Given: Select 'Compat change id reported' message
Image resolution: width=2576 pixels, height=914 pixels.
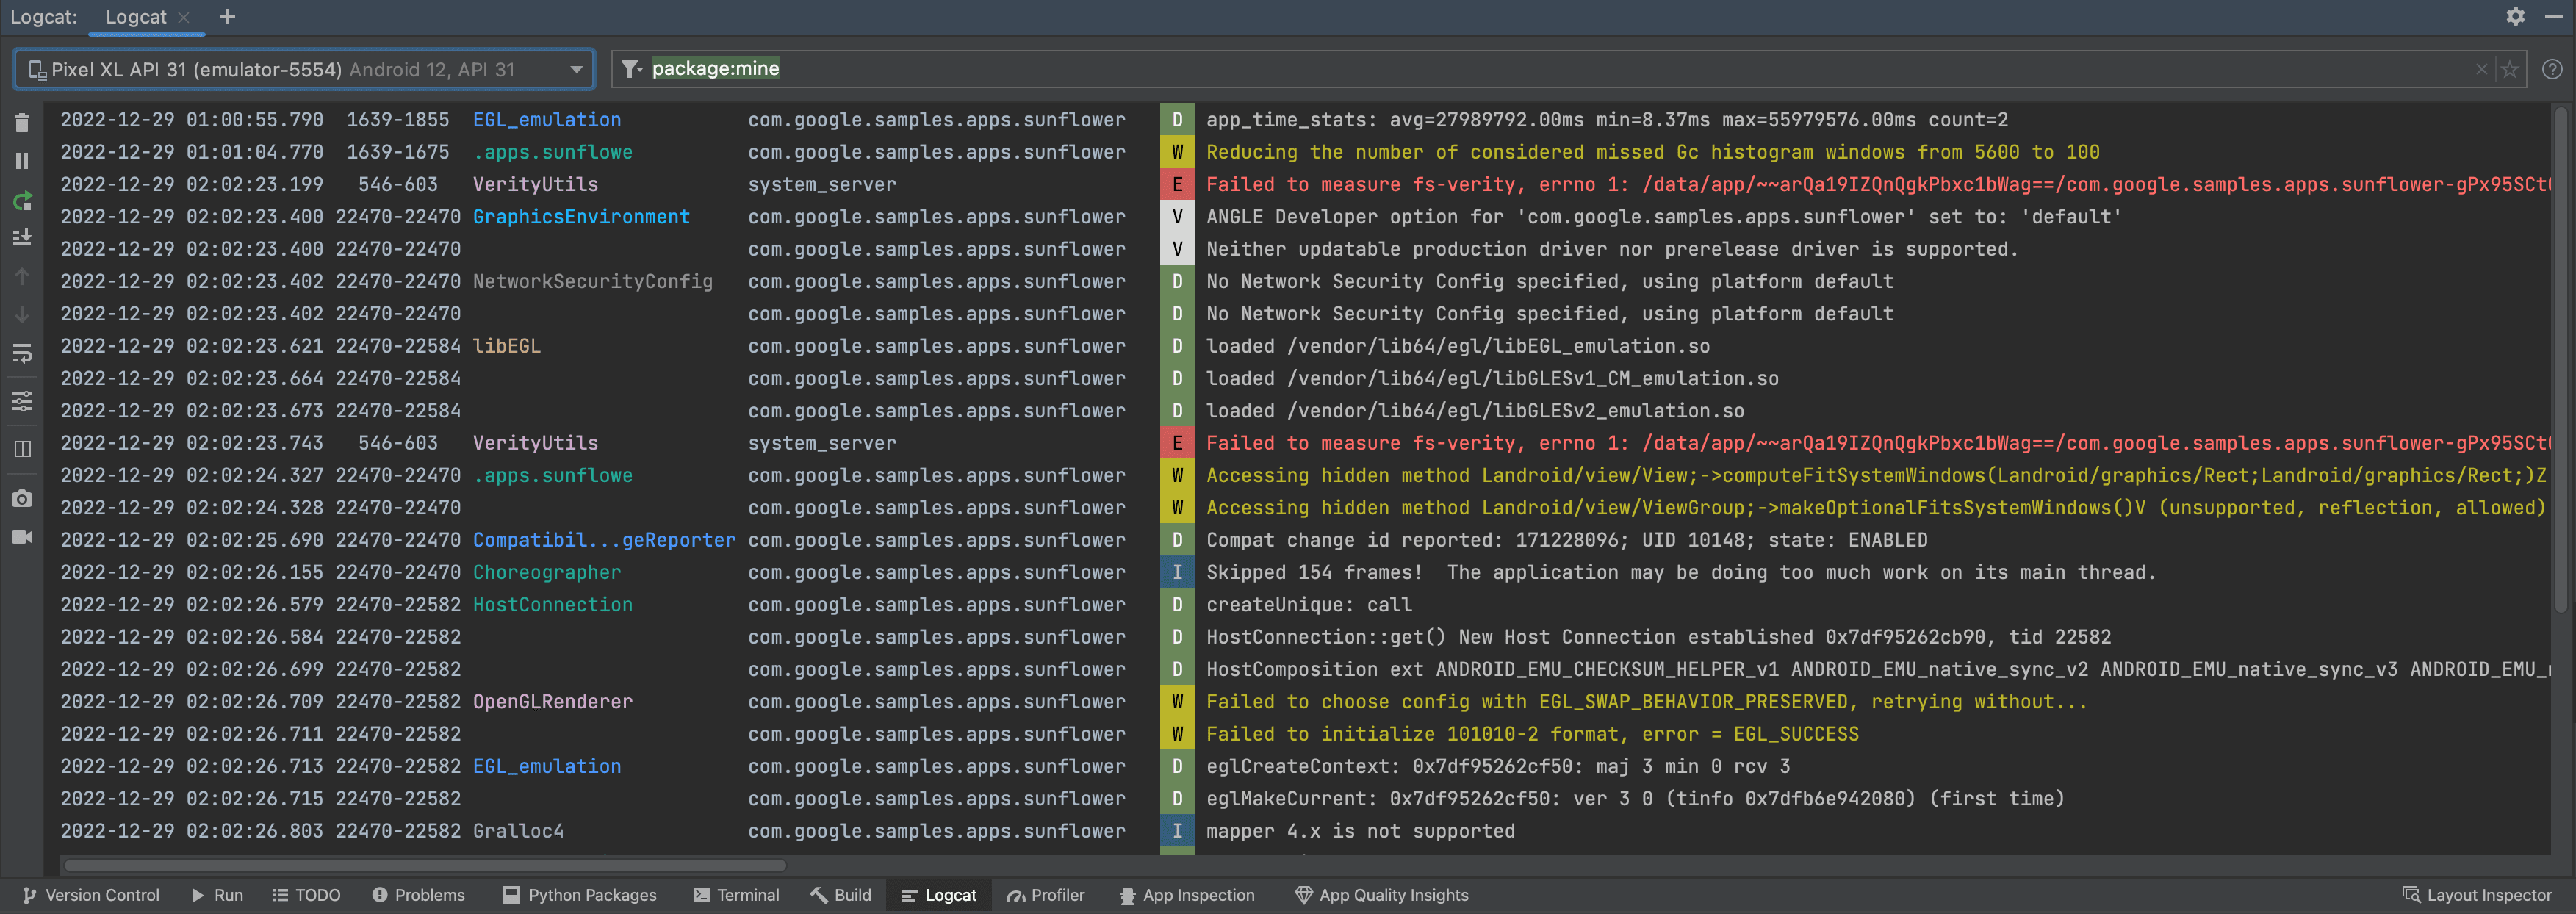Looking at the screenshot, I should (x=1567, y=540).
